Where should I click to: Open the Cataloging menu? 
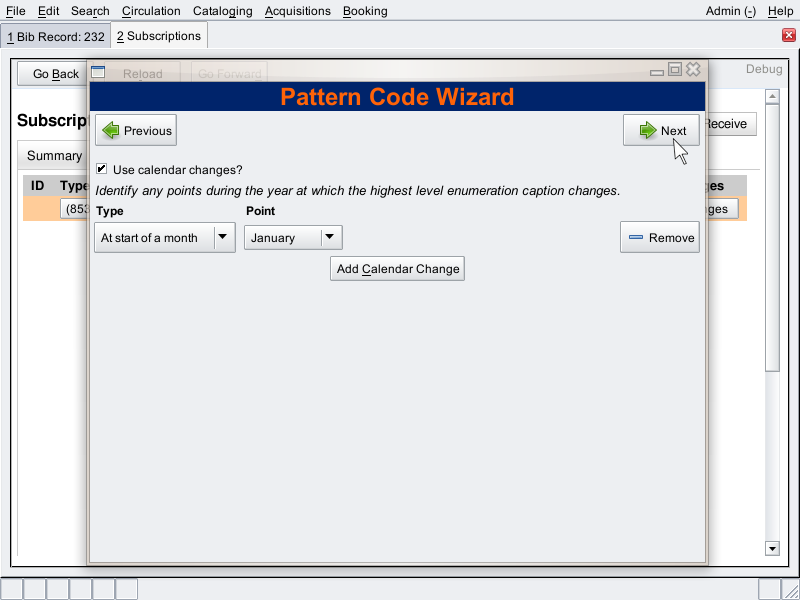coord(222,11)
